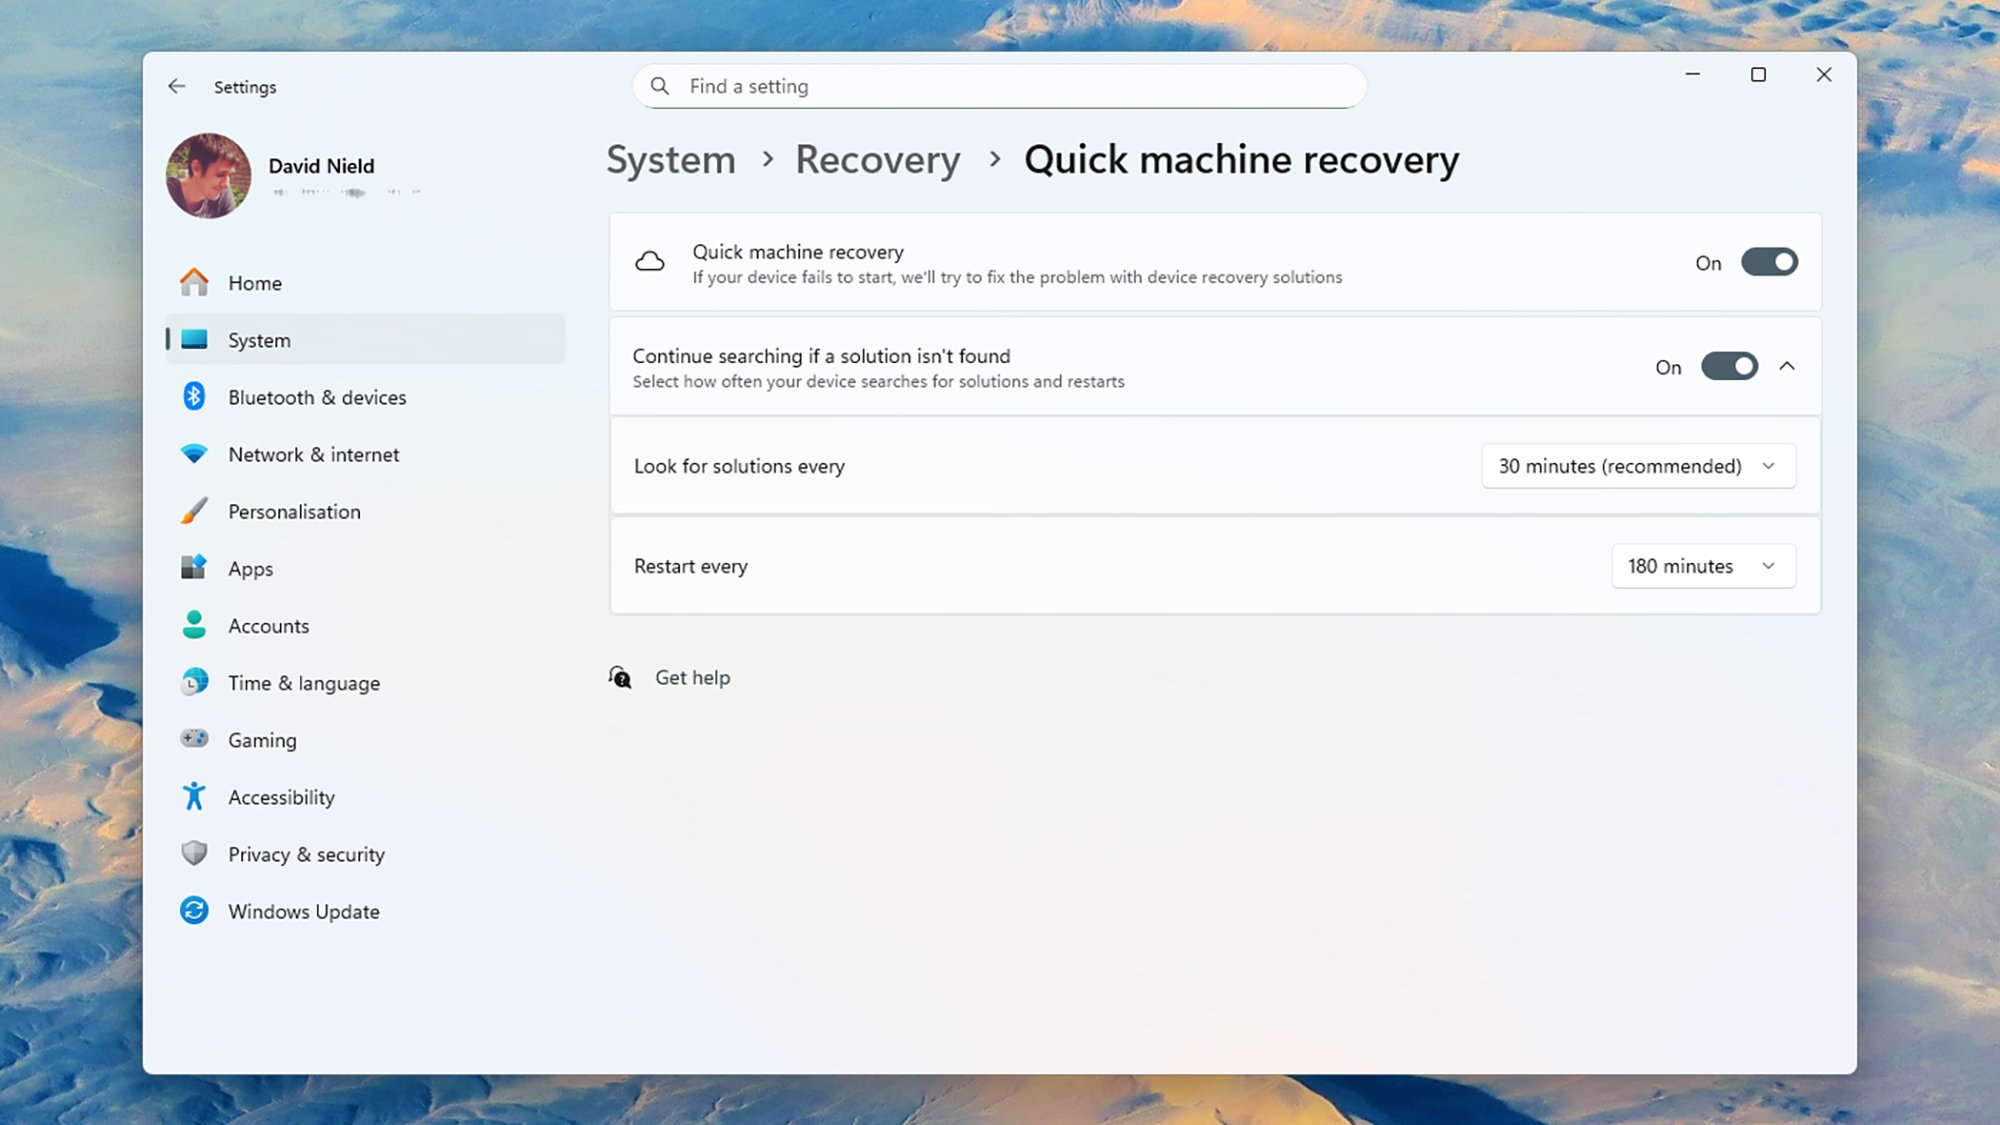Click the Accounts person icon
The width and height of the screenshot is (2000, 1125).
click(x=194, y=625)
